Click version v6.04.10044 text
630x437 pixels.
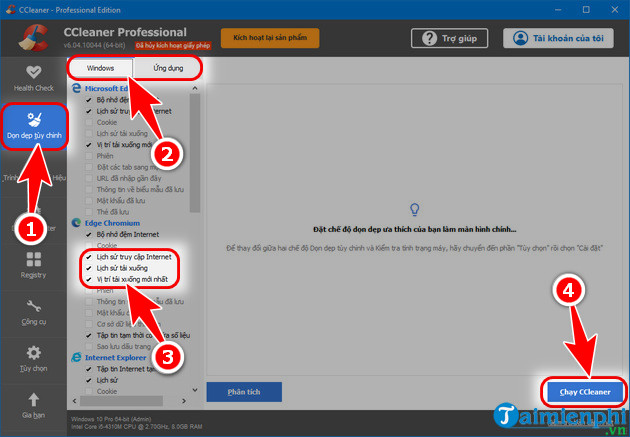tap(94, 45)
